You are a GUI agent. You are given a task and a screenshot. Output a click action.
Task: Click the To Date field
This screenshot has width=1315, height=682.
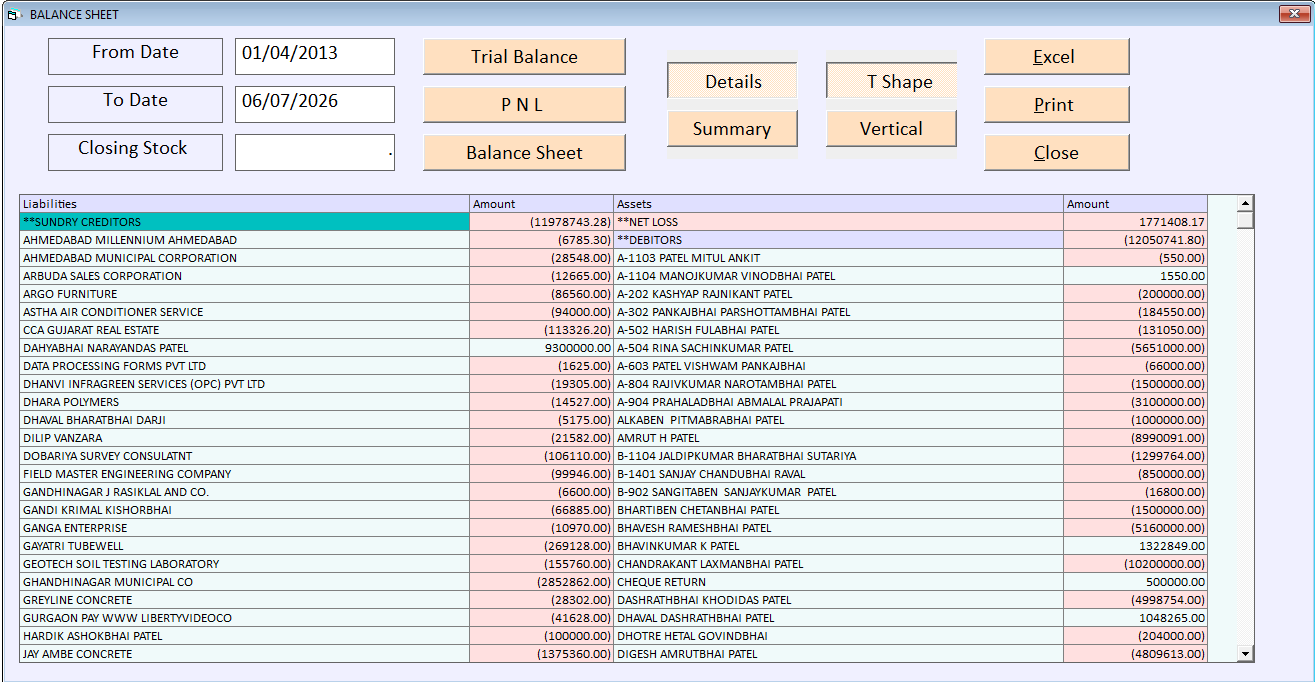click(x=315, y=104)
